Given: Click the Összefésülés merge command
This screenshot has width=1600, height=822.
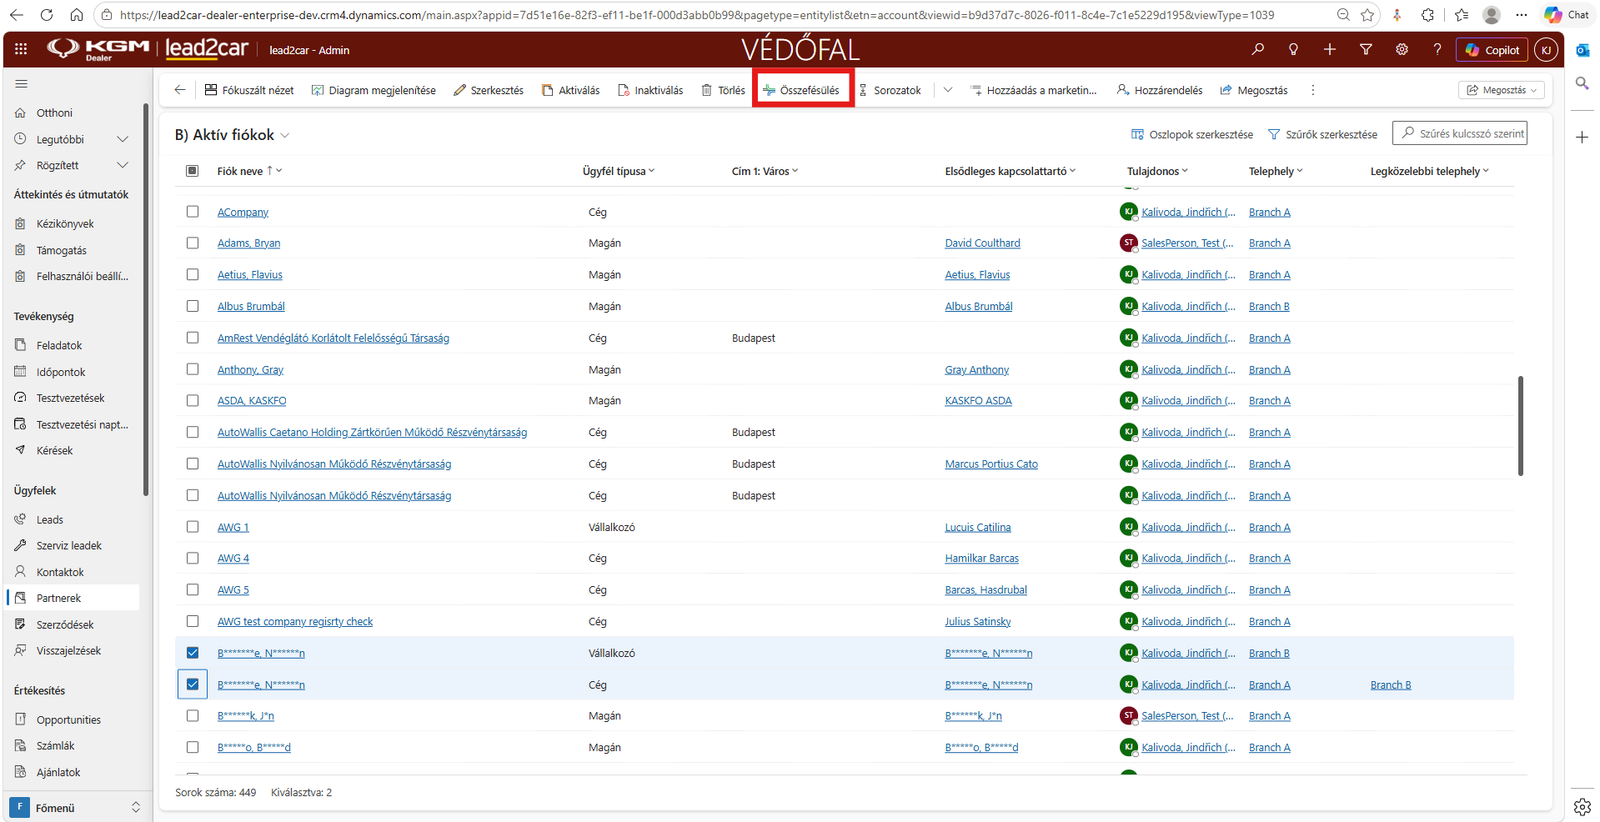Looking at the screenshot, I should [x=802, y=90].
